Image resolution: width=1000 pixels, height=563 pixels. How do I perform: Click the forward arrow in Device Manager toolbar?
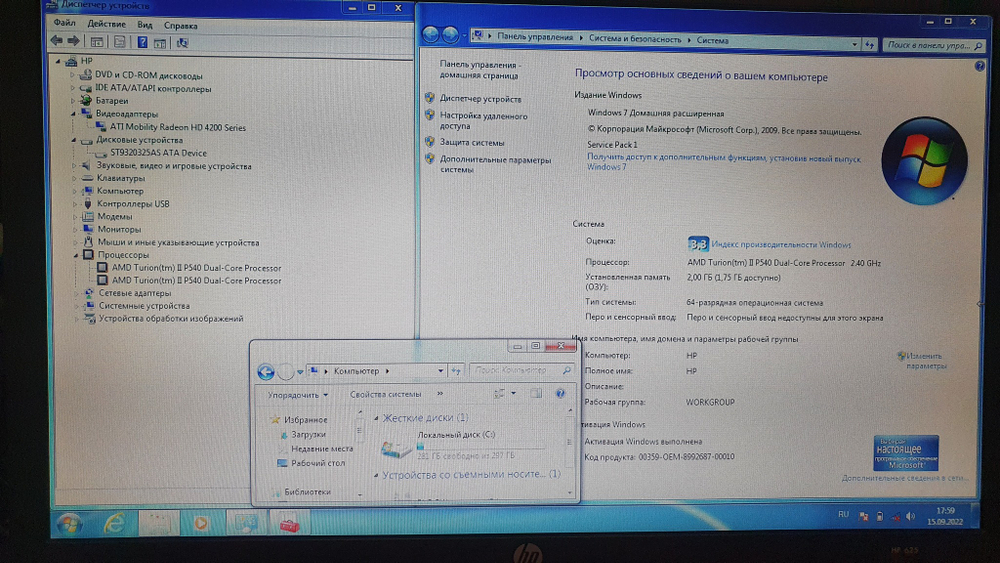click(x=73, y=41)
